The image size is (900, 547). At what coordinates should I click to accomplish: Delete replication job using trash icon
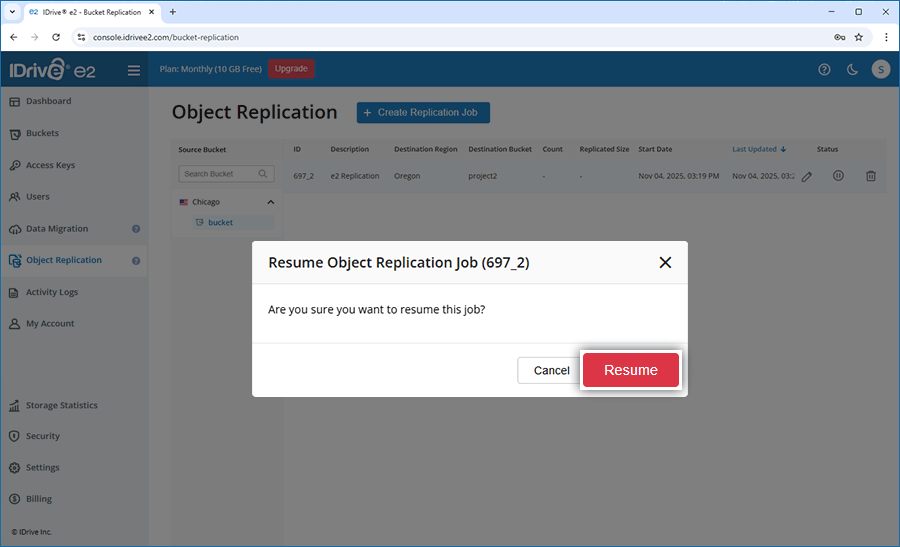point(870,176)
